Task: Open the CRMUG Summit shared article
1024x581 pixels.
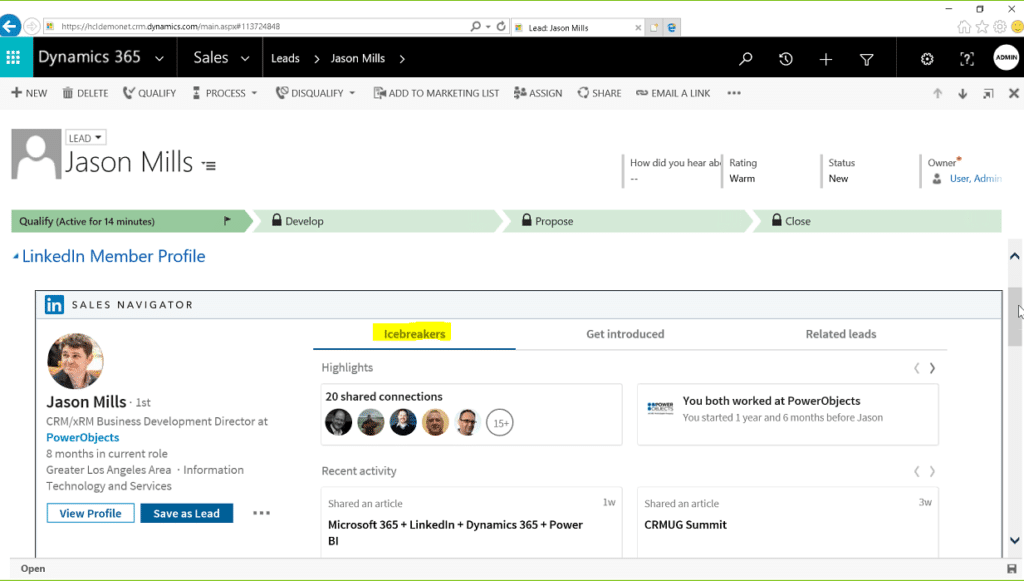Action: pyautogui.click(x=685, y=525)
